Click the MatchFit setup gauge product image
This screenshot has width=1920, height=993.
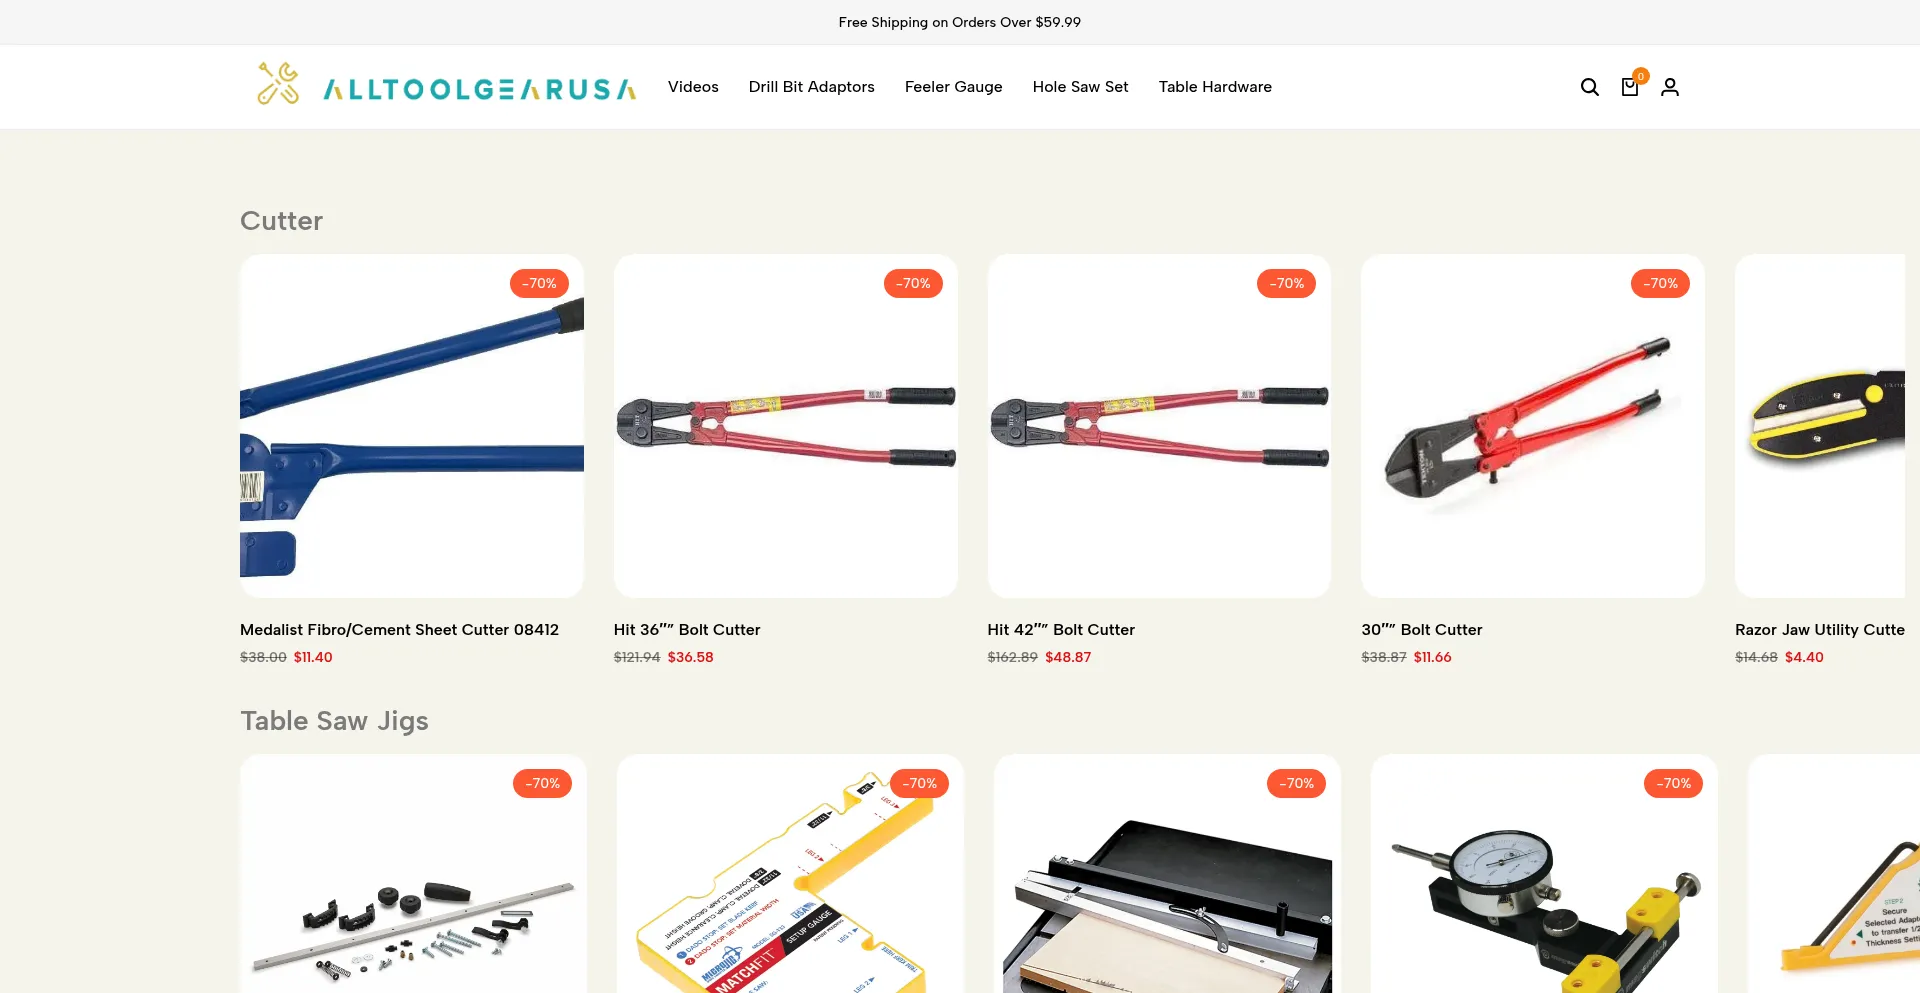click(790, 874)
